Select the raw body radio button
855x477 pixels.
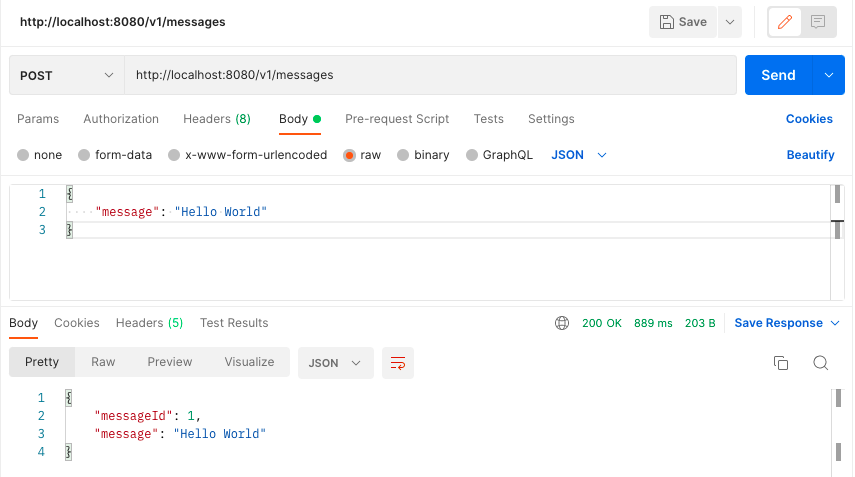[x=350, y=155]
